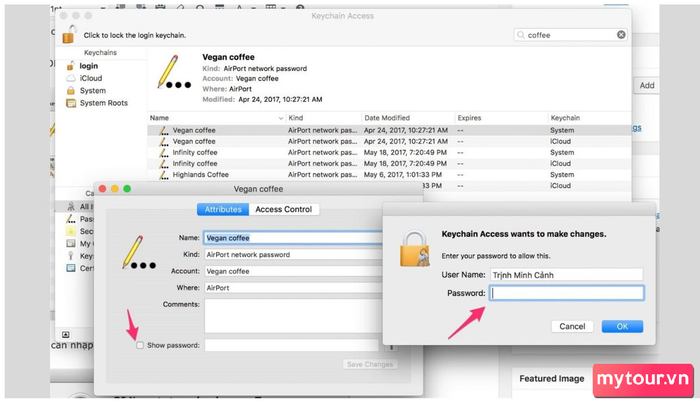Sort list by the Kind column header
The height and width of the screenshot is (405, 700).
click(324, 118)
